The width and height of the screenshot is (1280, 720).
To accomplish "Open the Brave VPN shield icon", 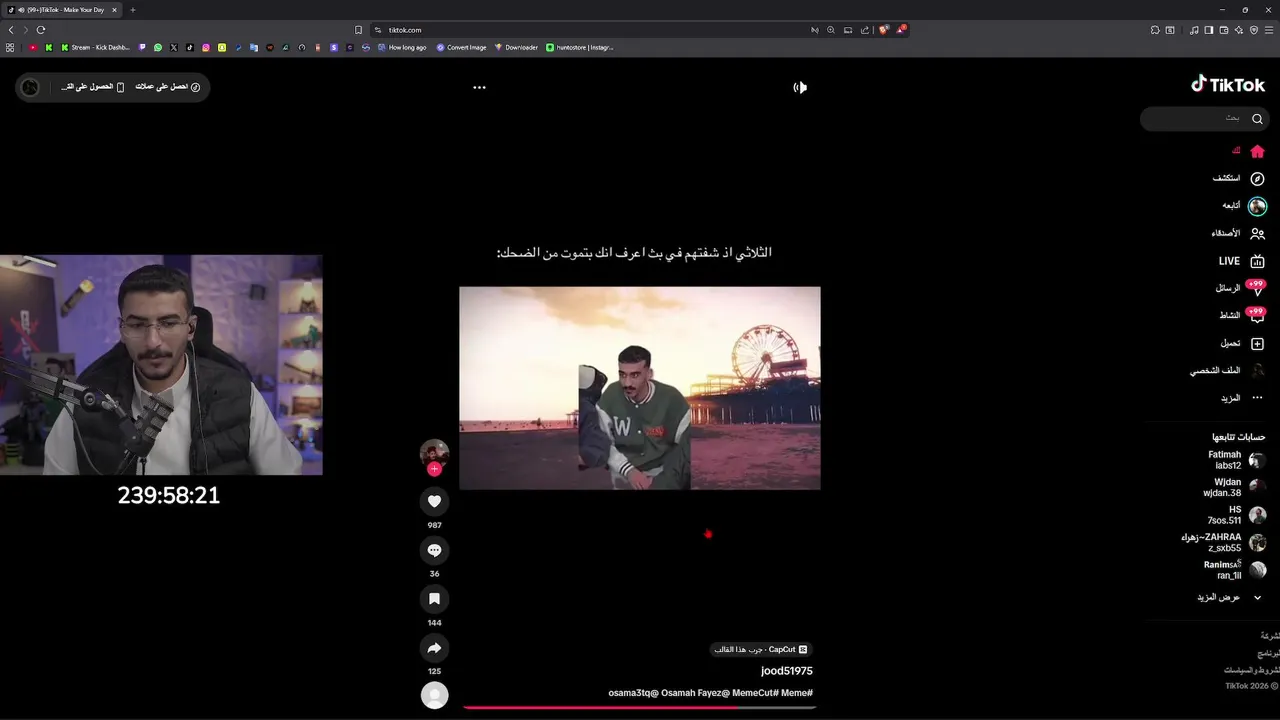I will tap(1254, 30).
